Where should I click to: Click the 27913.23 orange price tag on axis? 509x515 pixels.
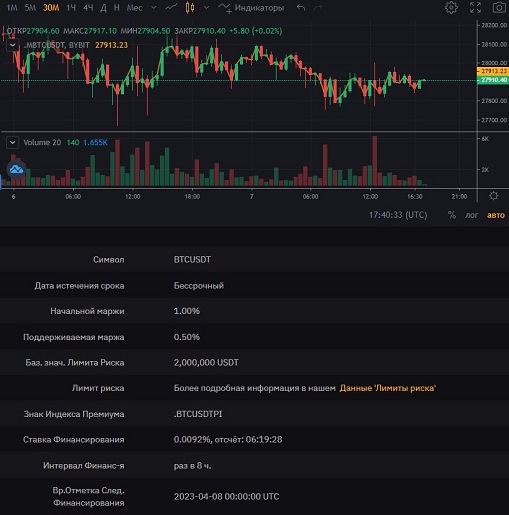pos(493,71)
